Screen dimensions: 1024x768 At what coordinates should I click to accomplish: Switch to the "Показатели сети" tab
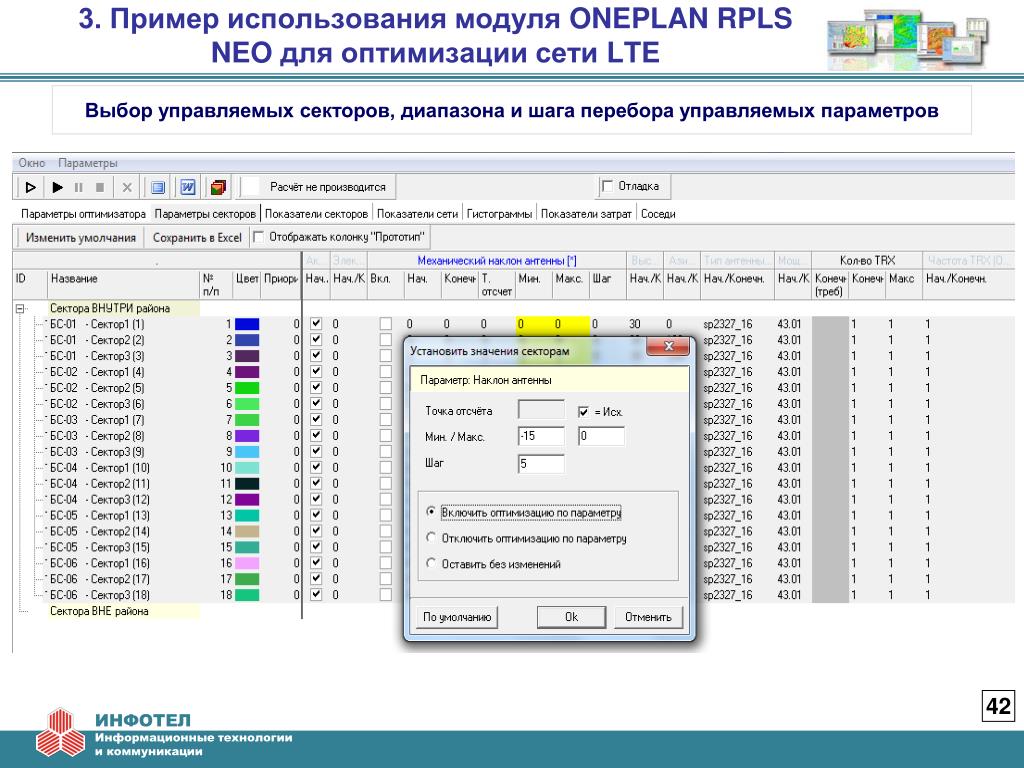pos(417,214)
